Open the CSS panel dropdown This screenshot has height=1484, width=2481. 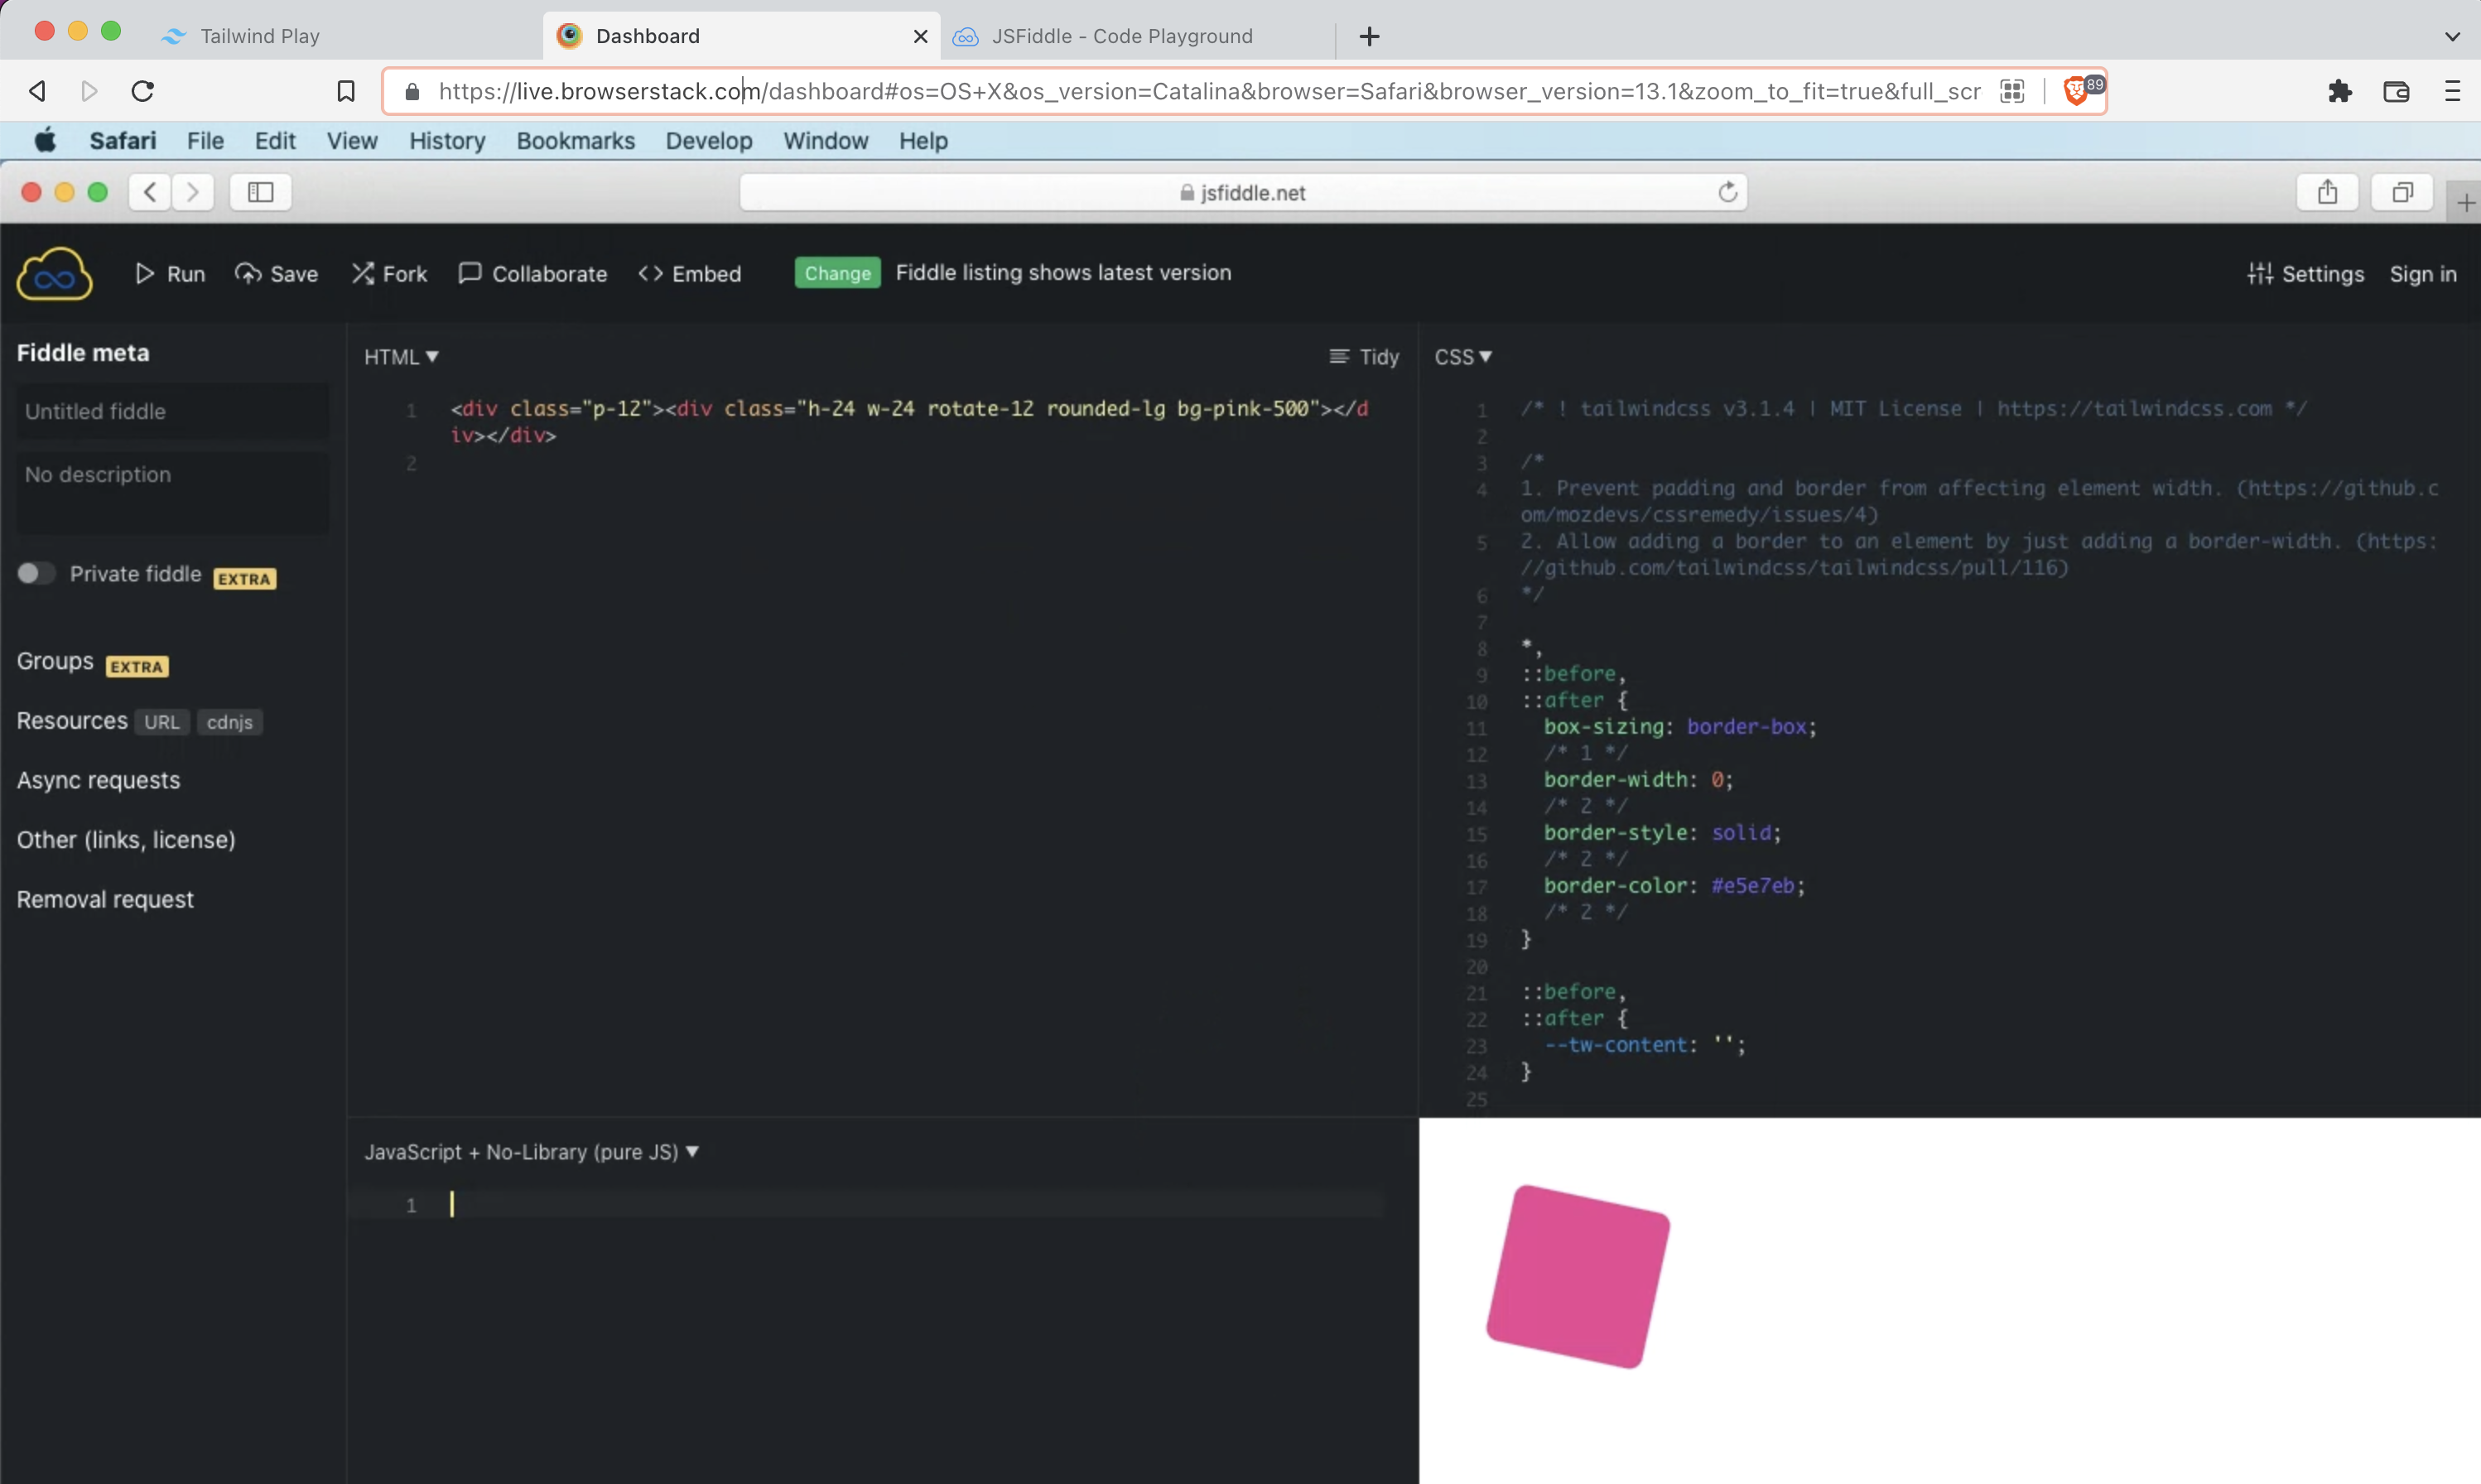[1462, 356]
